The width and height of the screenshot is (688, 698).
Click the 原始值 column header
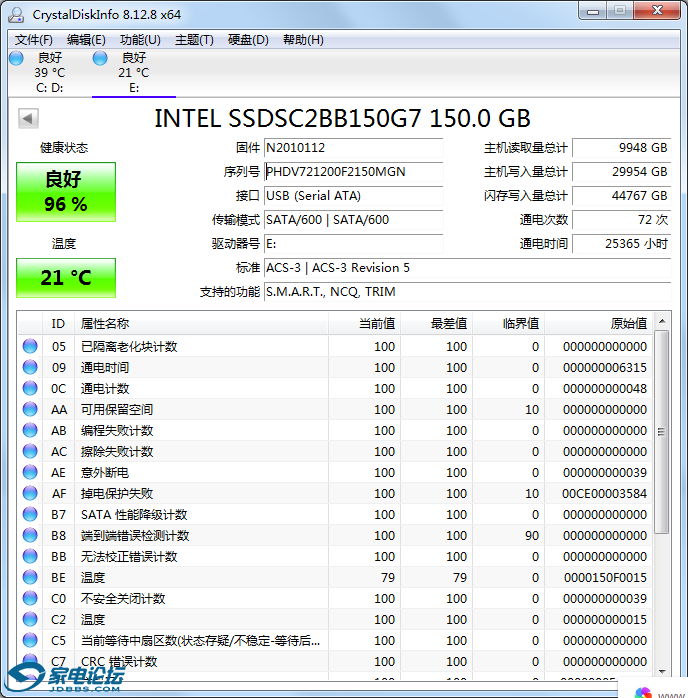click(x=599, y=324)
